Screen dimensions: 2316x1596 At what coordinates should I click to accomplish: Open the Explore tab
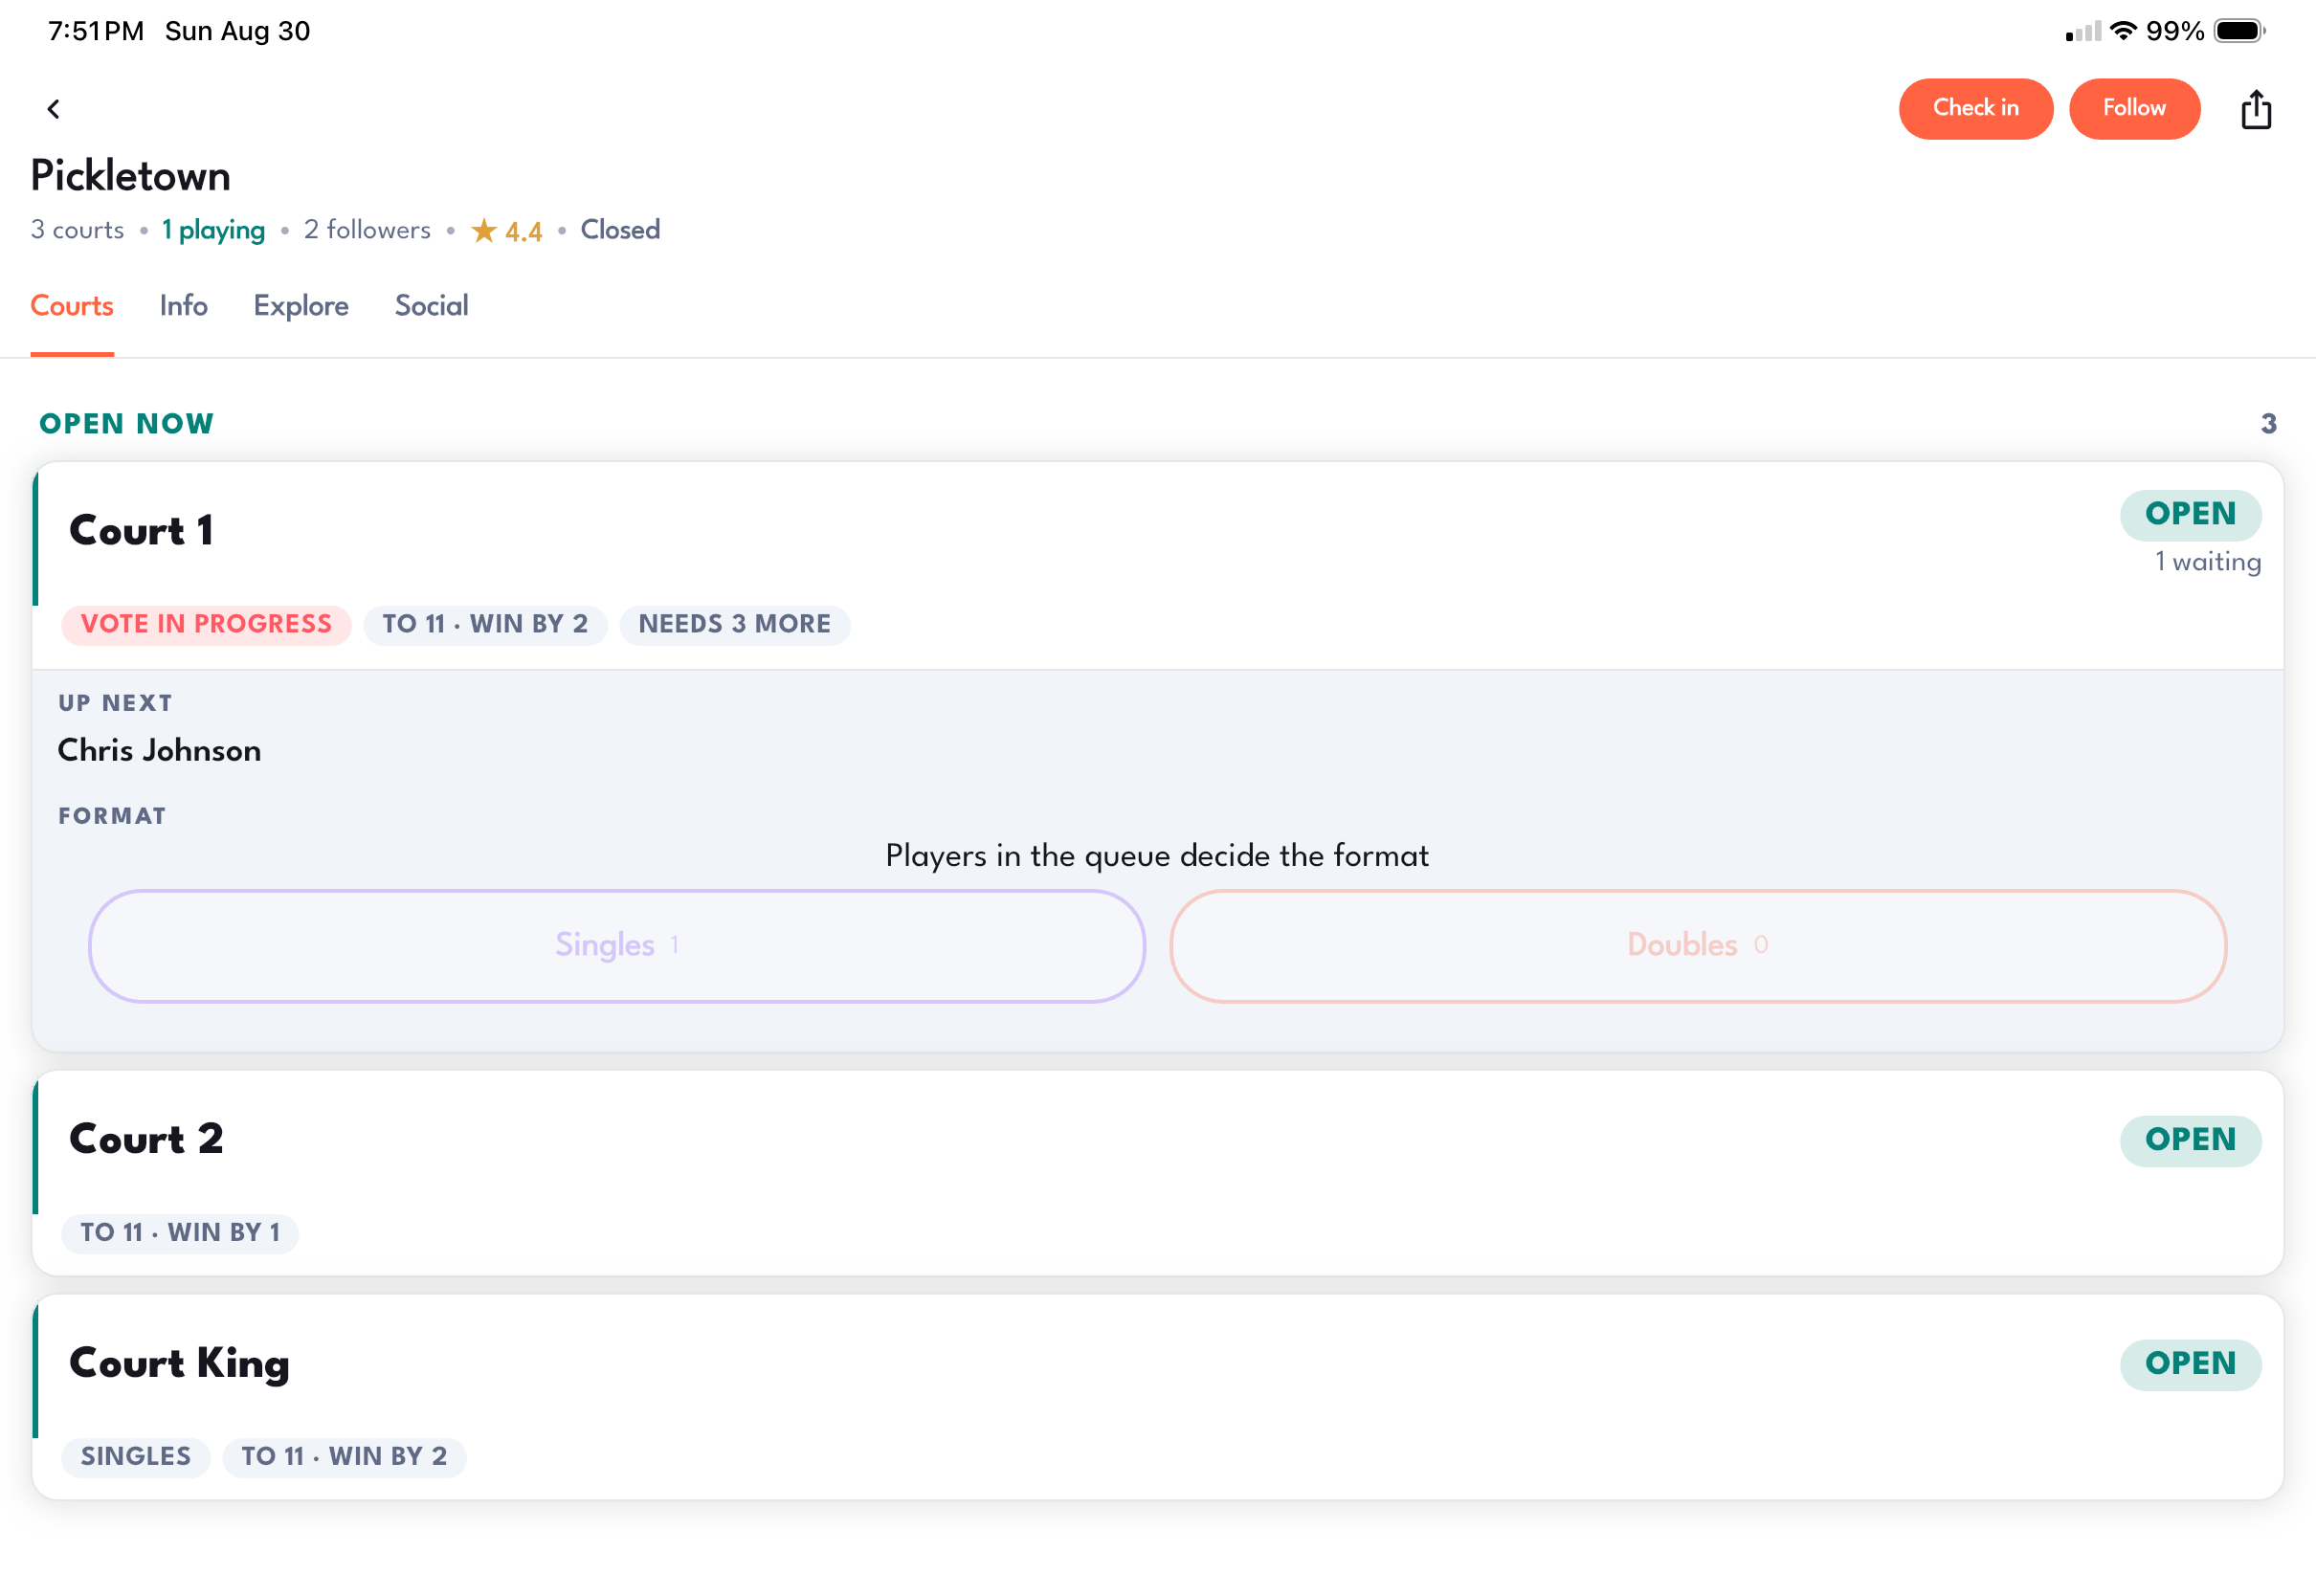click(301, 306)
